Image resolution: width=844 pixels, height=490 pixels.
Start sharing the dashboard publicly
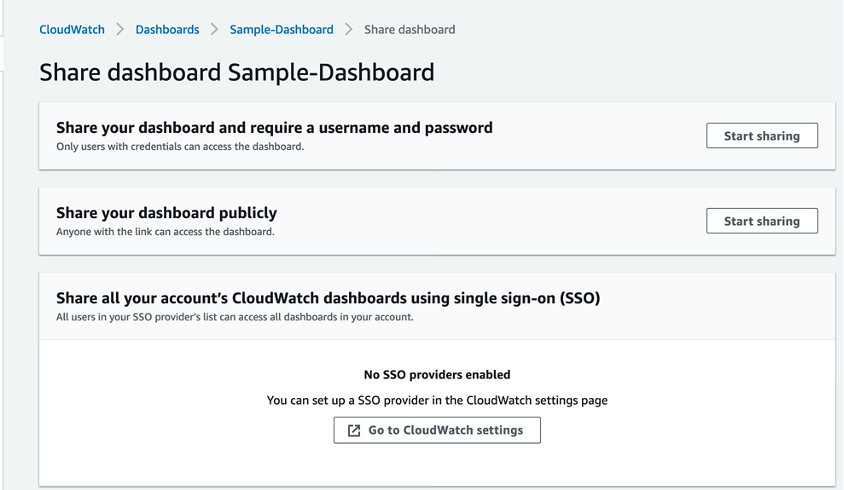click(x=762, y=221)
